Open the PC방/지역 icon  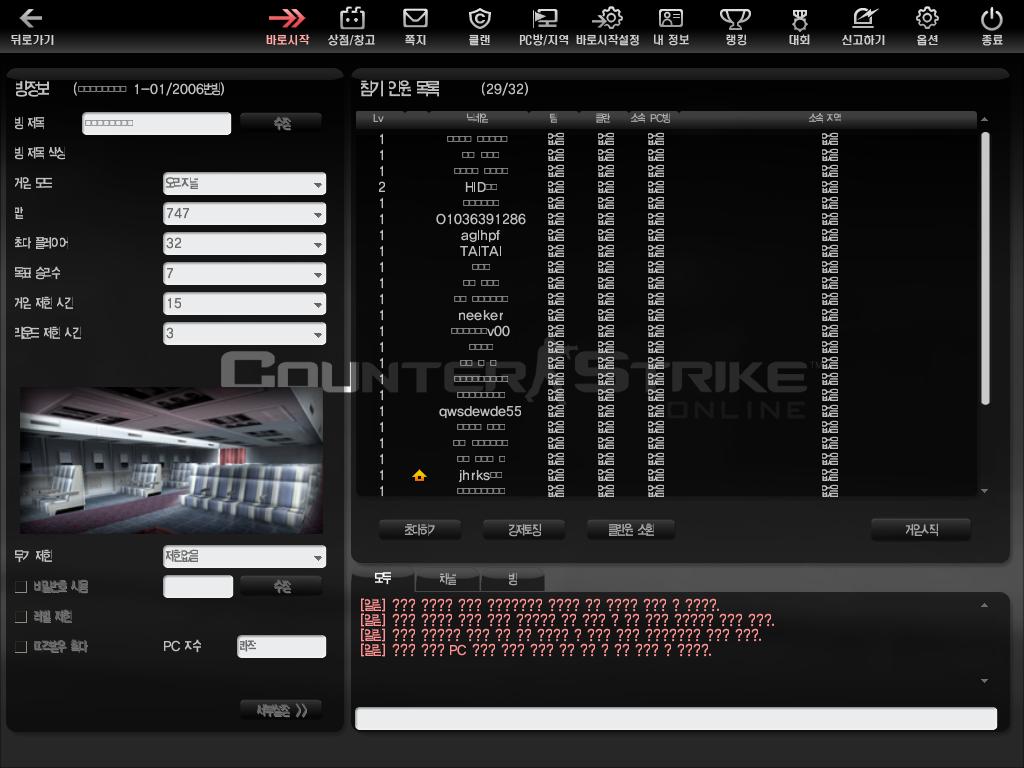click(544, 18)
